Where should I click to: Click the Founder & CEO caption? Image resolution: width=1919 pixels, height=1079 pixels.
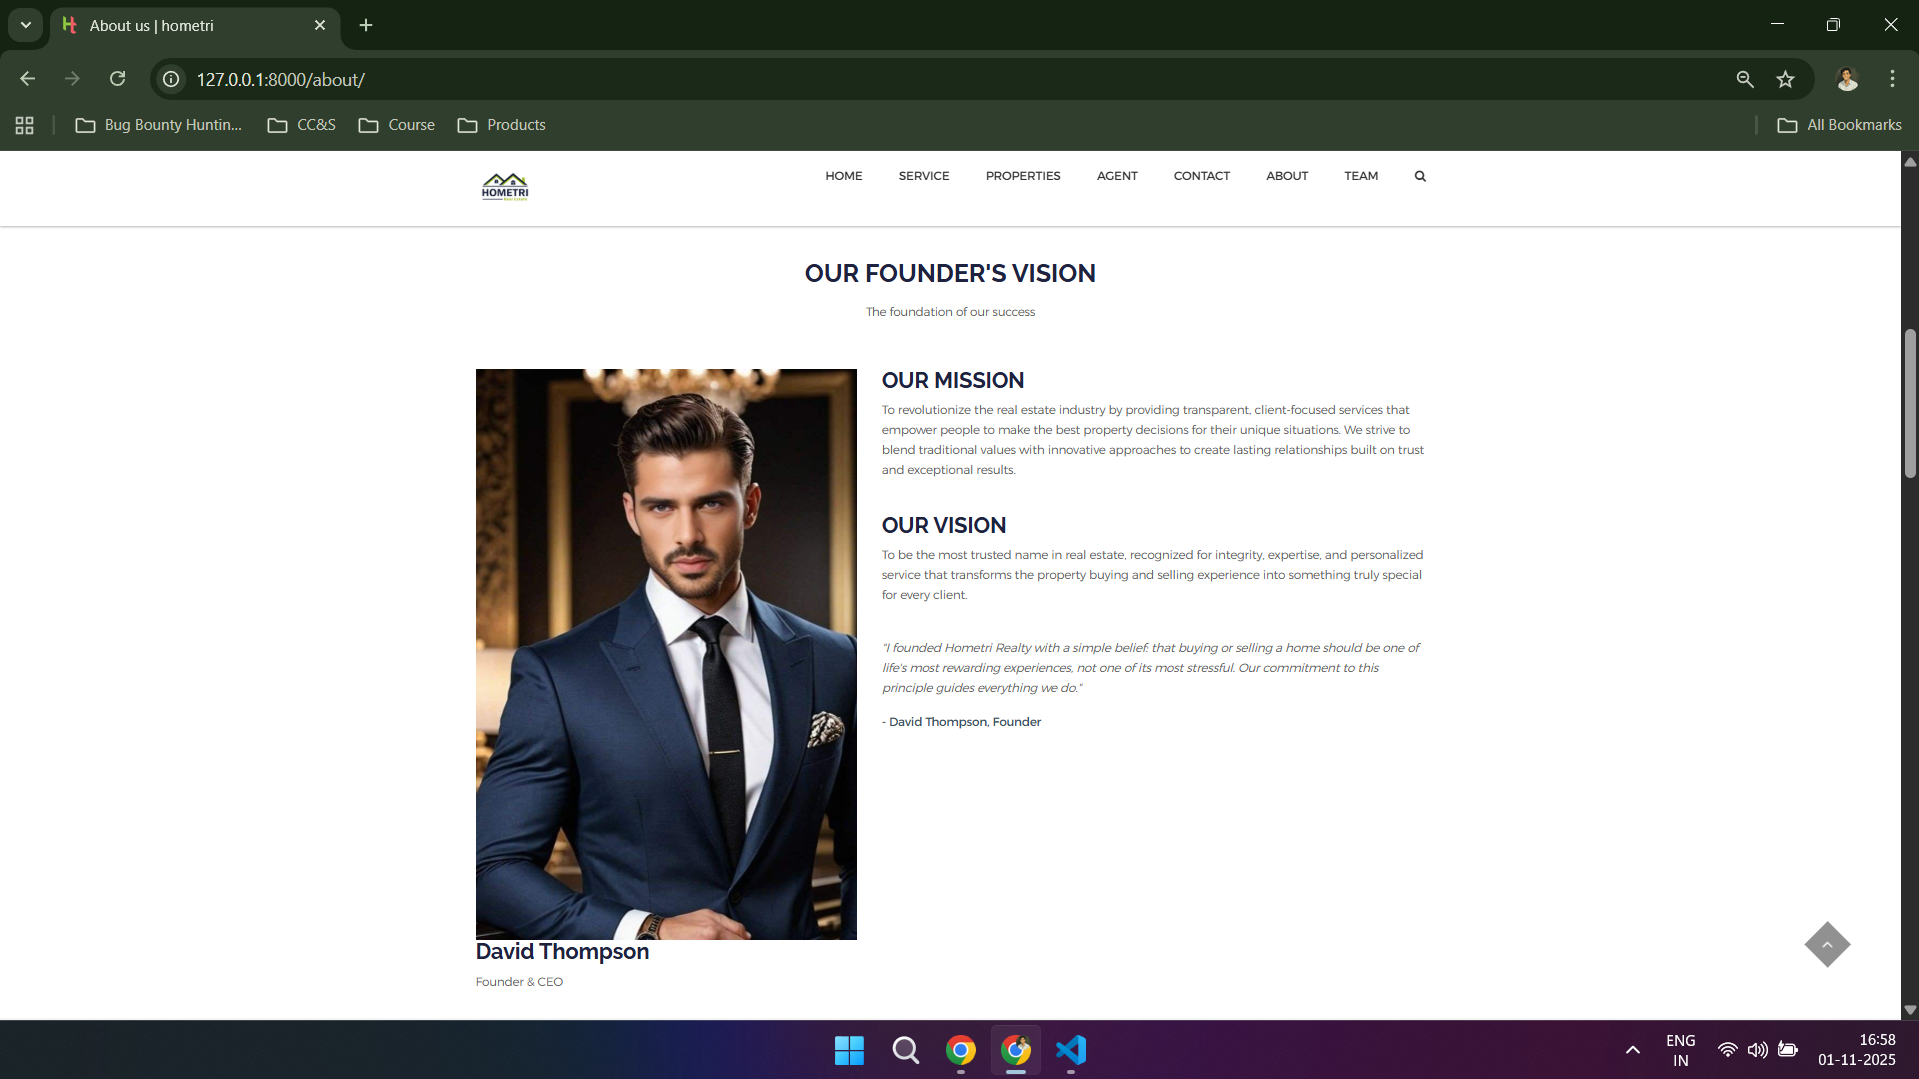pyautogui.click(x=519, y=982)
